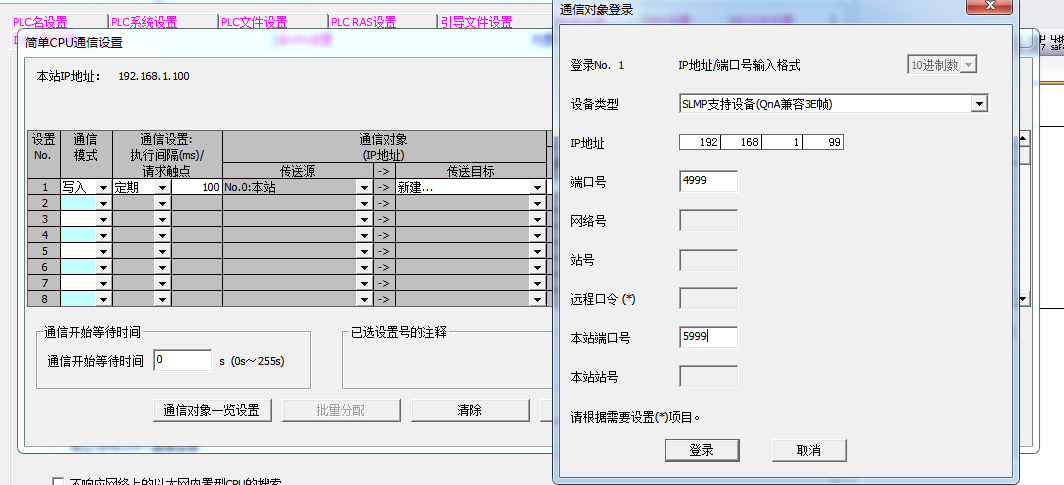This screenshot has width=1064, height=485.
Task: Click the 取消 button
Action: tap(808, 450)
